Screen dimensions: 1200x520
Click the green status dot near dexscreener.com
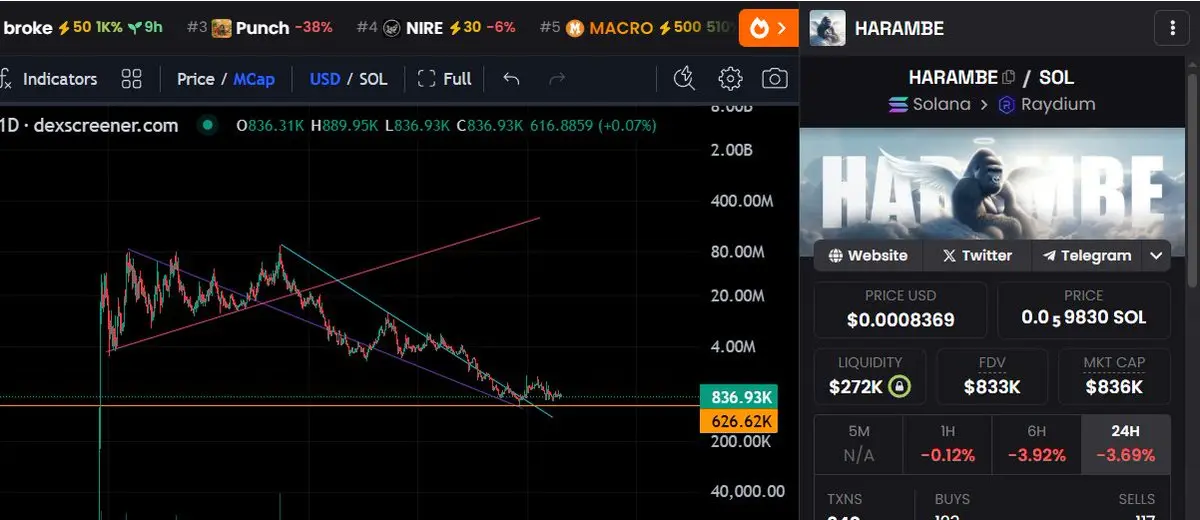(207, 125)
